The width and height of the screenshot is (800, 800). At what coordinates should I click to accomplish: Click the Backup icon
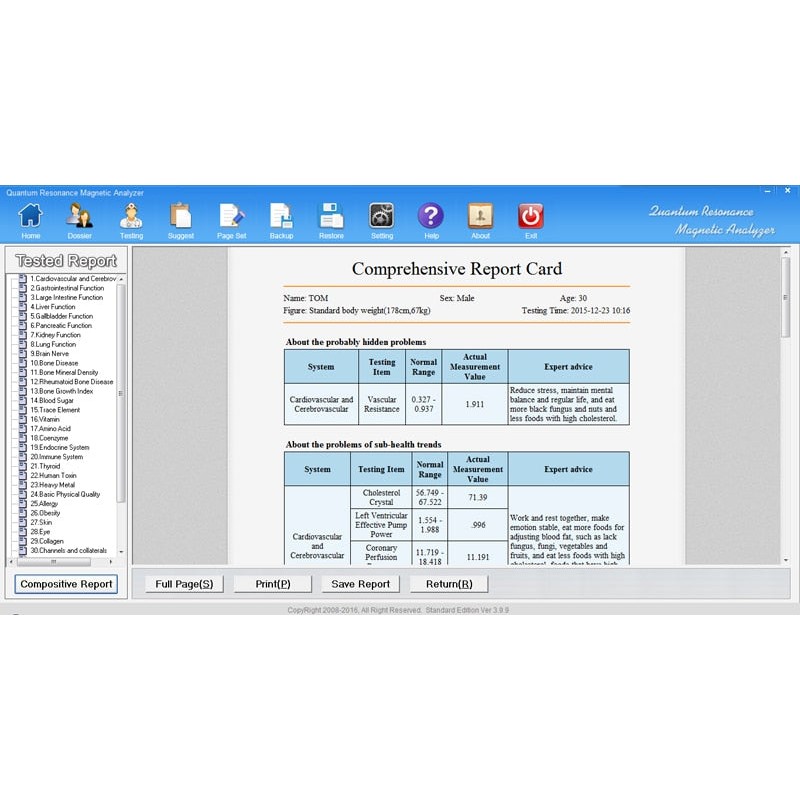[281, 216]
